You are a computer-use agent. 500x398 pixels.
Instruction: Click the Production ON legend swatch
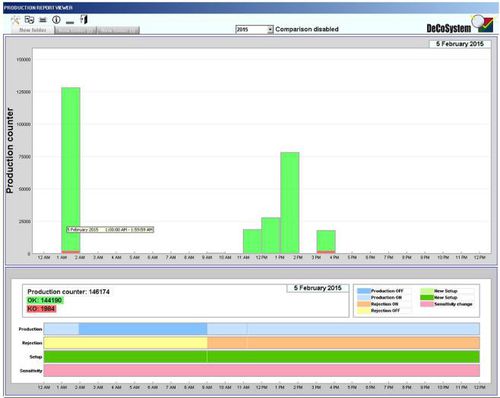pos(364,297)
